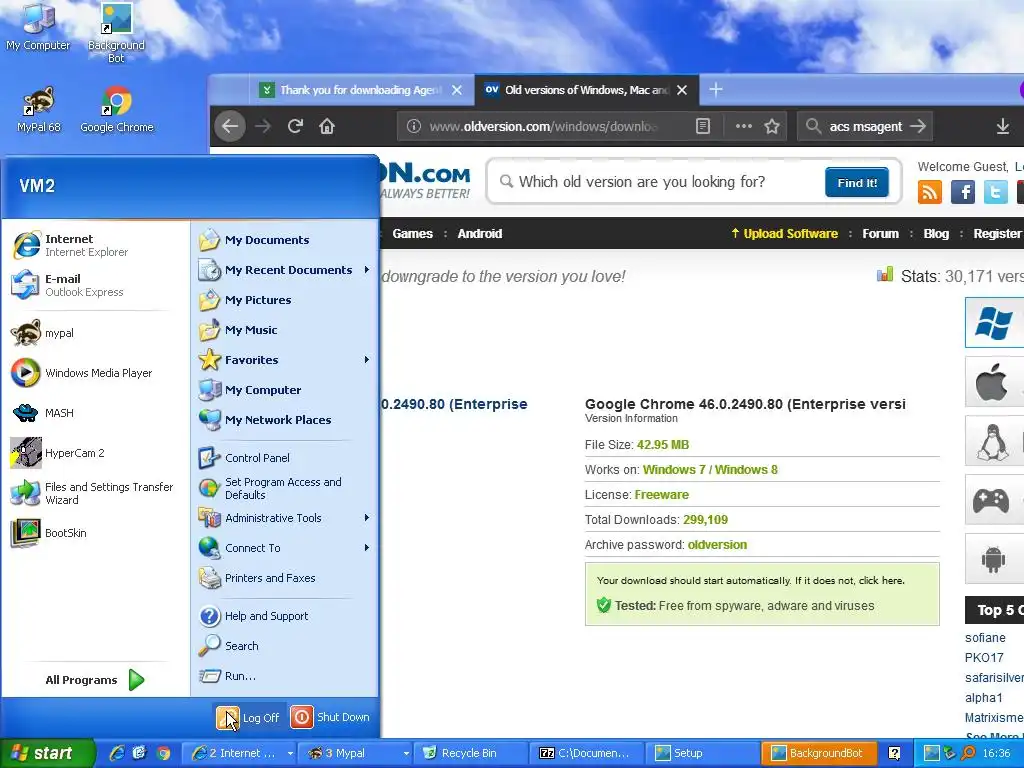
Task: Open My Music folder
Action: (x=285, y=330)
